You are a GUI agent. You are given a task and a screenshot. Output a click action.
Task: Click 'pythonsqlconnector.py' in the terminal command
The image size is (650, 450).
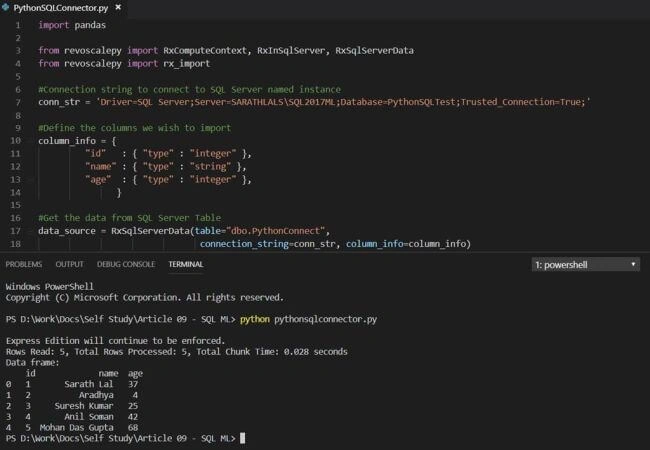325,319
